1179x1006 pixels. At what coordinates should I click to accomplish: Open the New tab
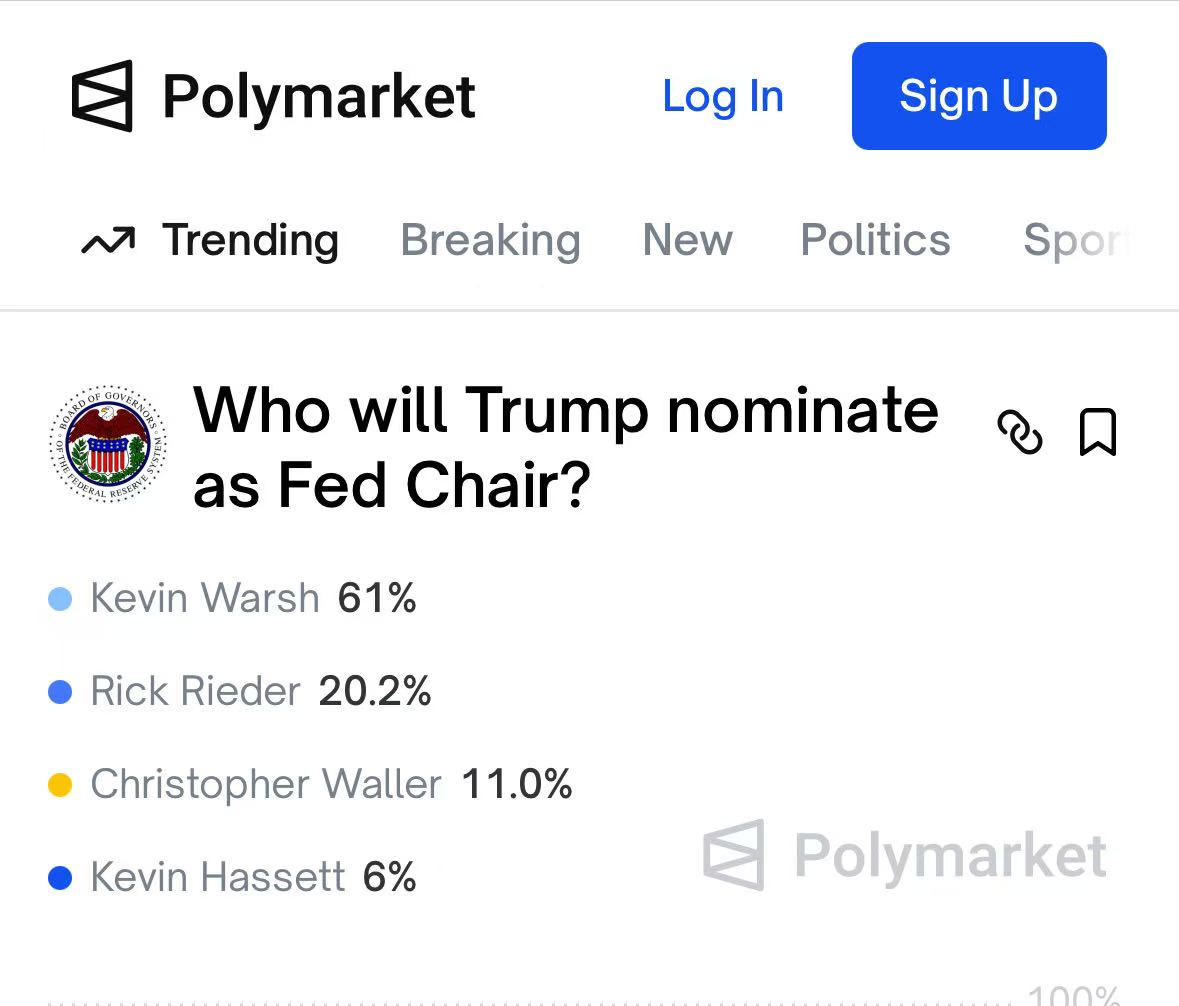pos(687,241)
